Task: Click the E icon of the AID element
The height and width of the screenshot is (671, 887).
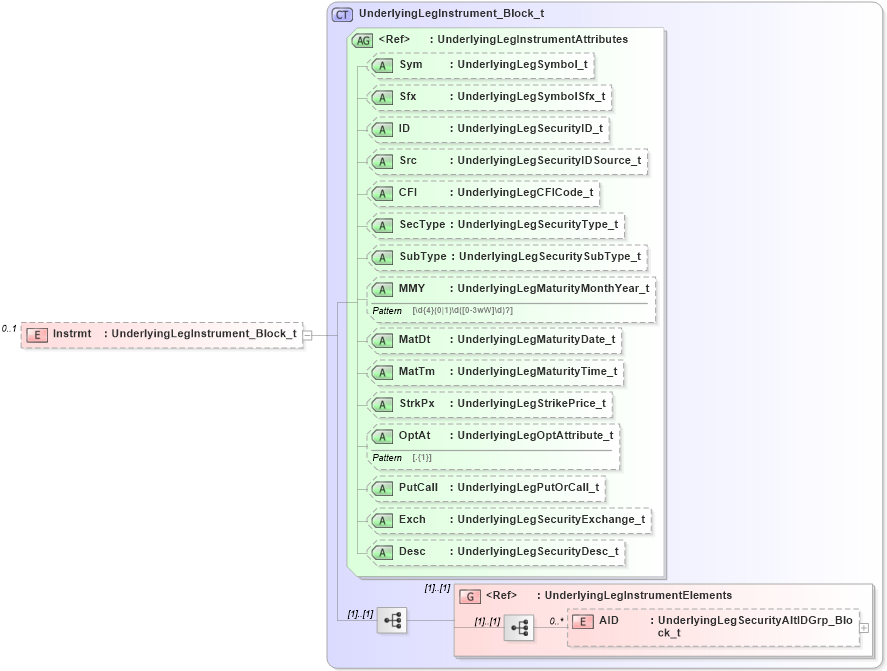Action: pos(581,620)
